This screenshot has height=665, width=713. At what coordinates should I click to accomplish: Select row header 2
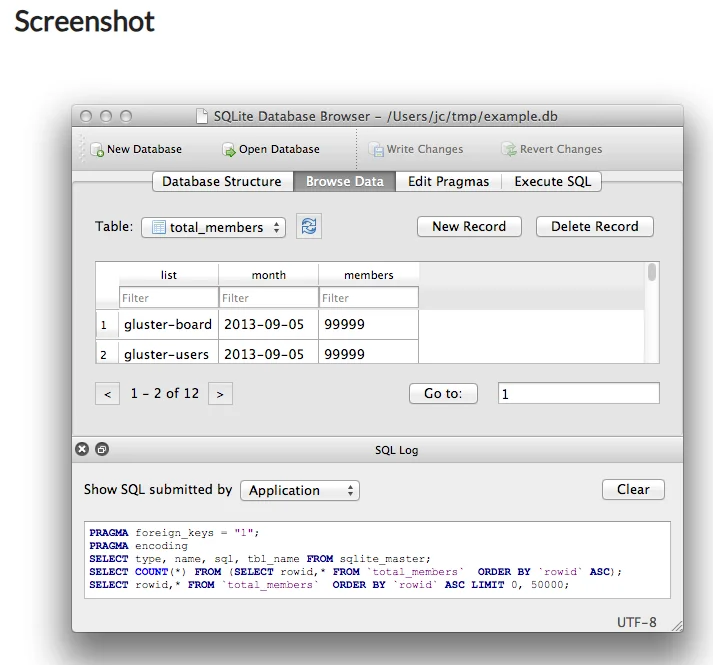(107, 352)
